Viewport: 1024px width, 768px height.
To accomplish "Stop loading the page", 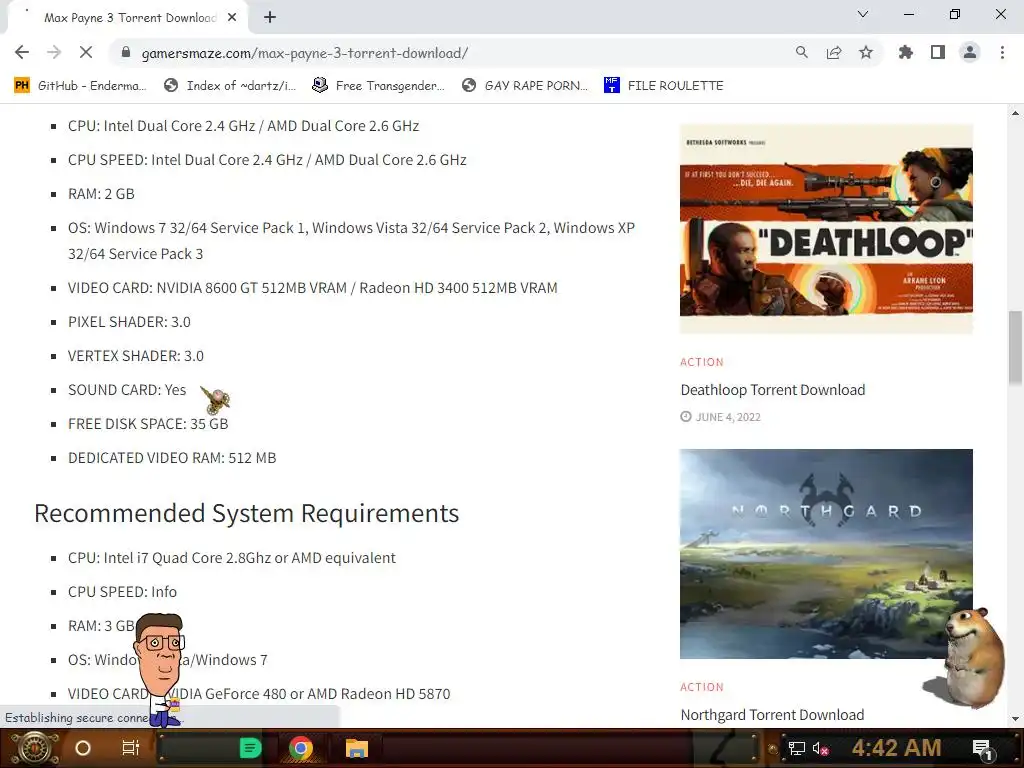I will (x=86, y=53).
